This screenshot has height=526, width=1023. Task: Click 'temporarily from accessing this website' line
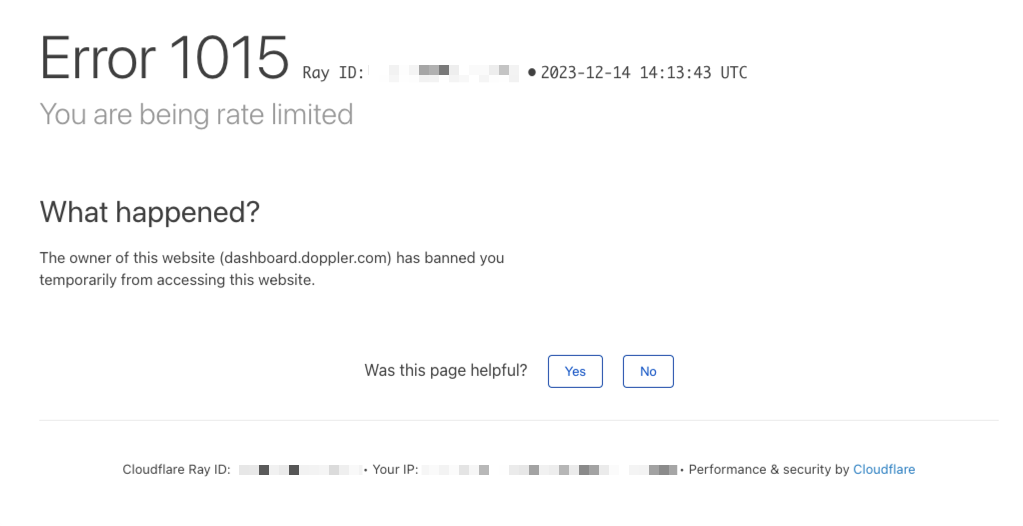pos(177,280)
